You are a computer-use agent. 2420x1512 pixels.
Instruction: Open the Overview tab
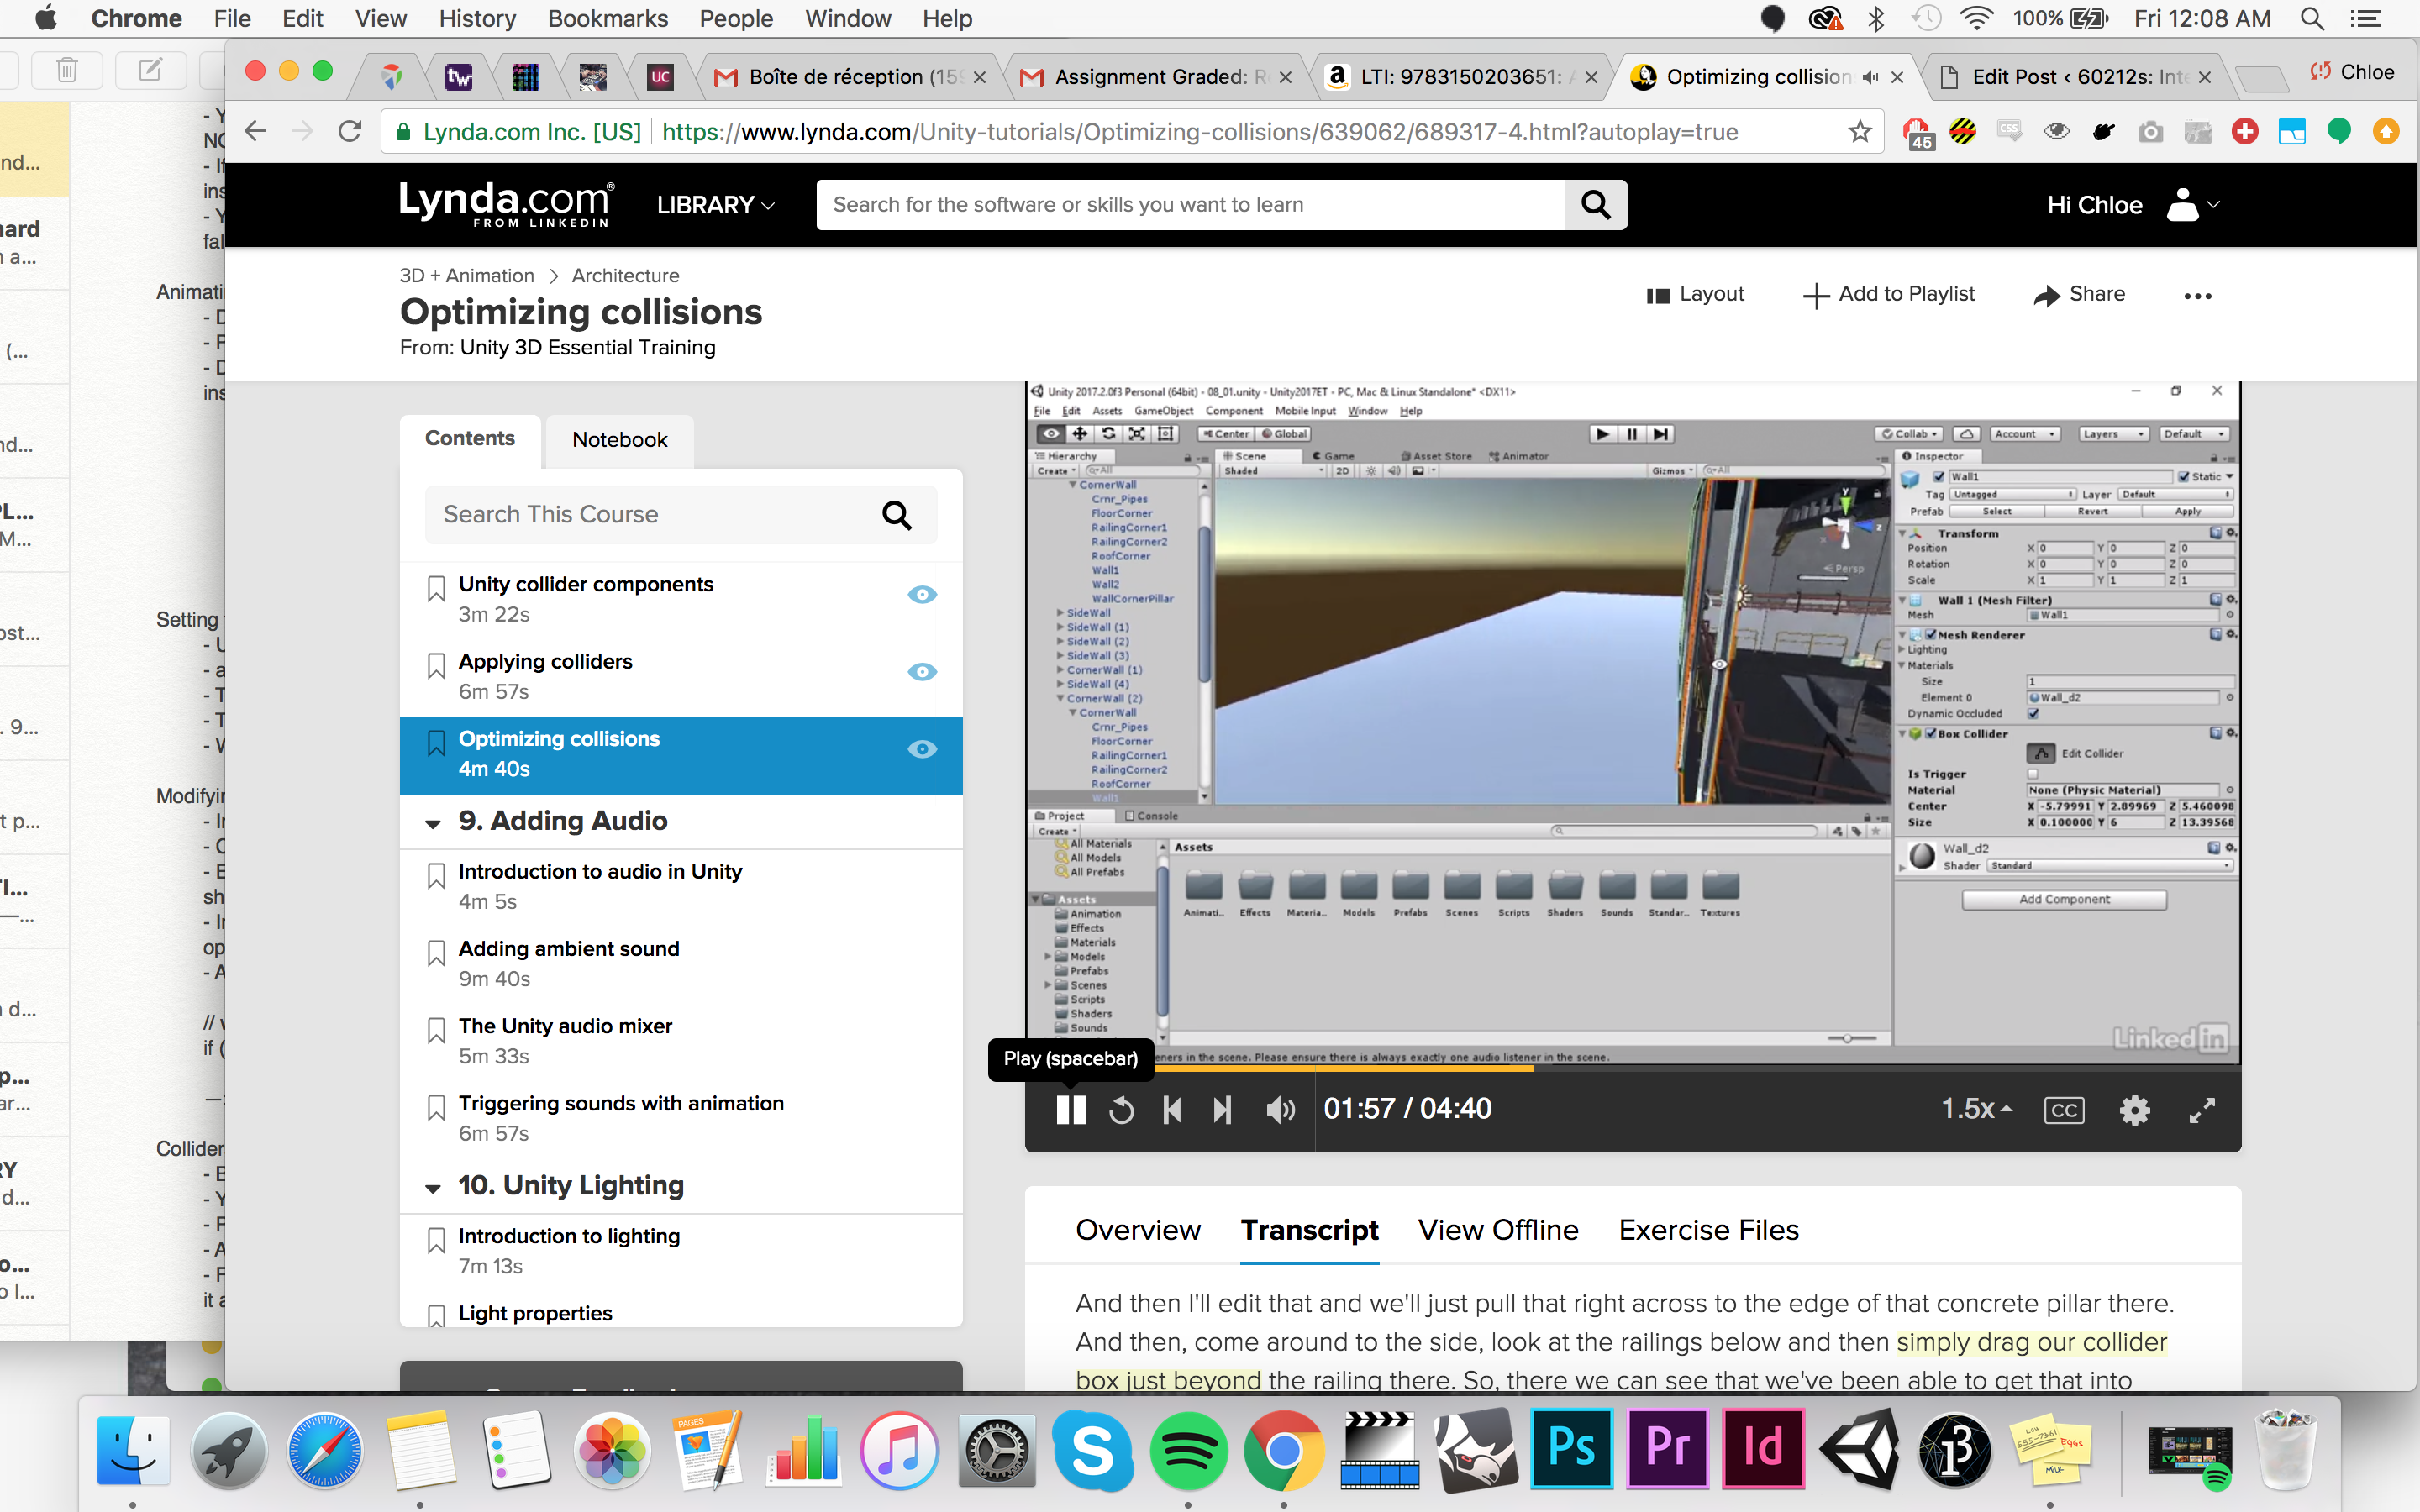pyautogui.click(x=1138, y=1230)
